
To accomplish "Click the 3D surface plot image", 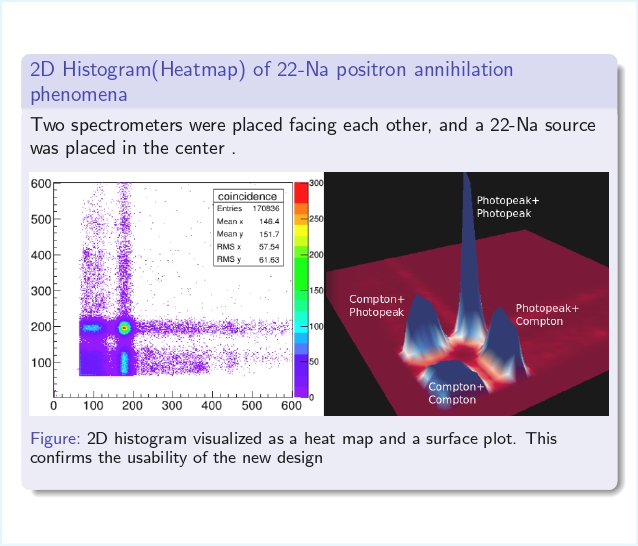I will [466, 293].
